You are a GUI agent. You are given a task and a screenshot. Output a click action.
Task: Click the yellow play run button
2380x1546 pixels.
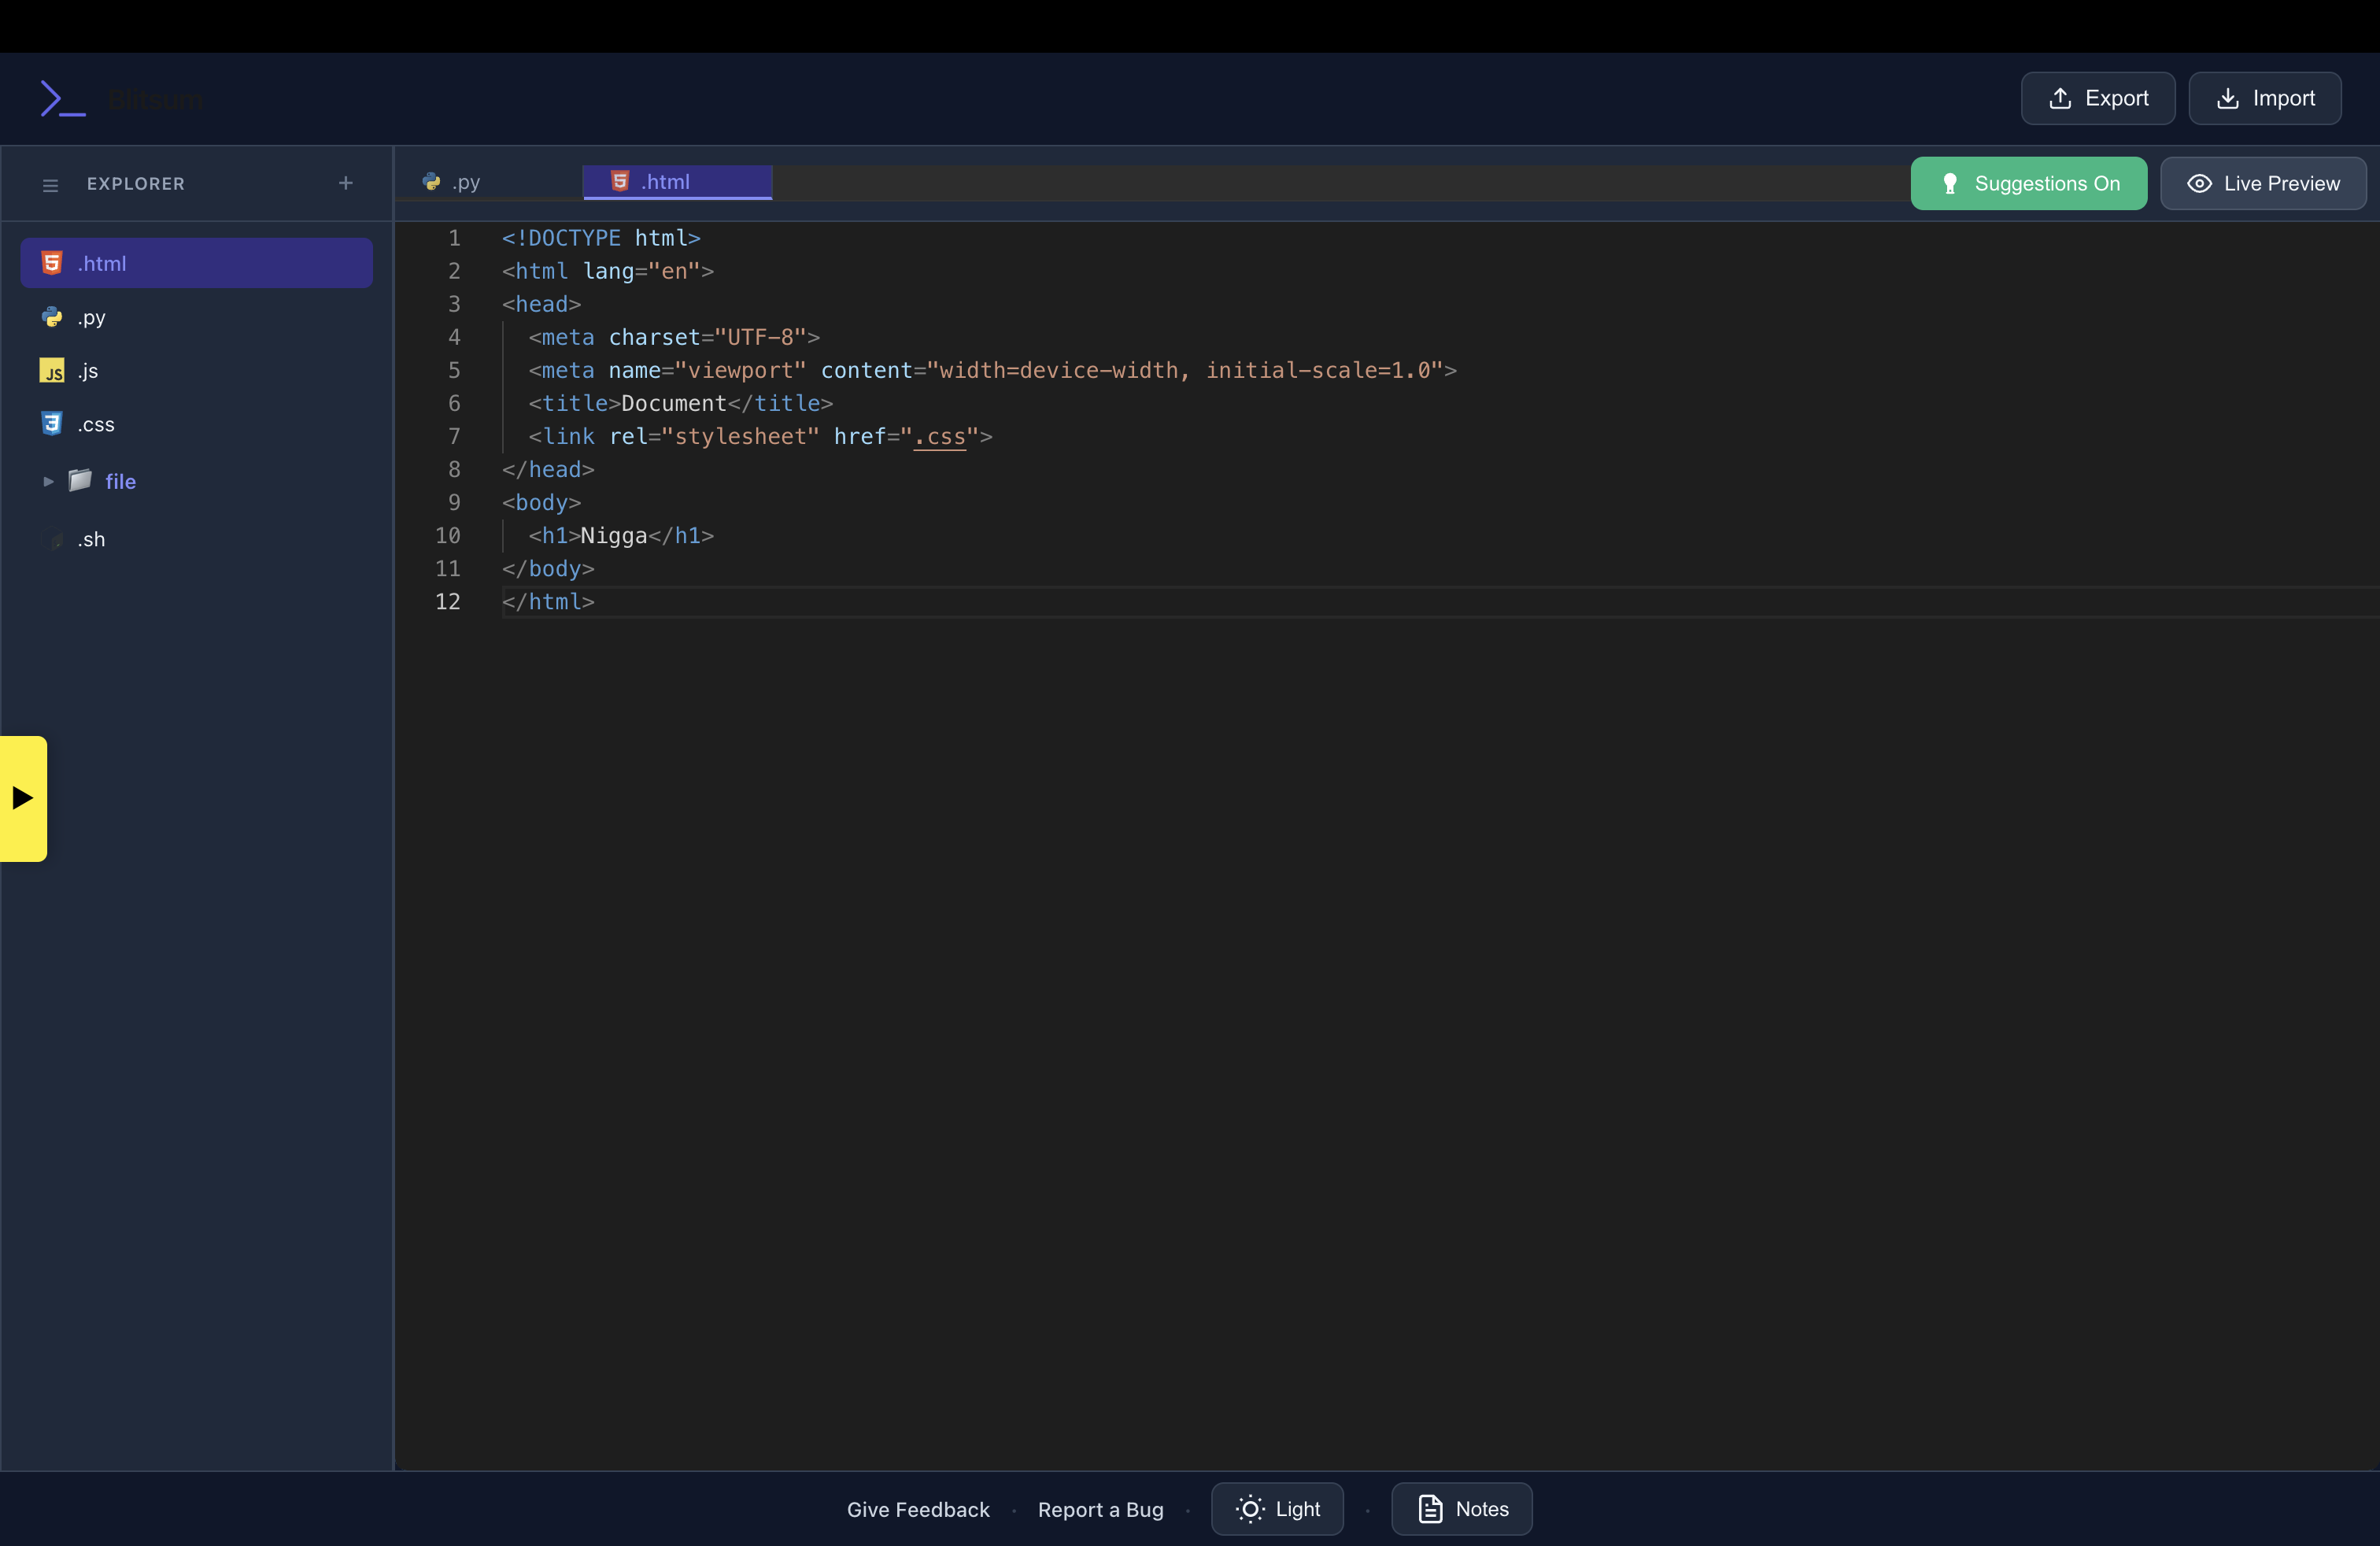23,798
